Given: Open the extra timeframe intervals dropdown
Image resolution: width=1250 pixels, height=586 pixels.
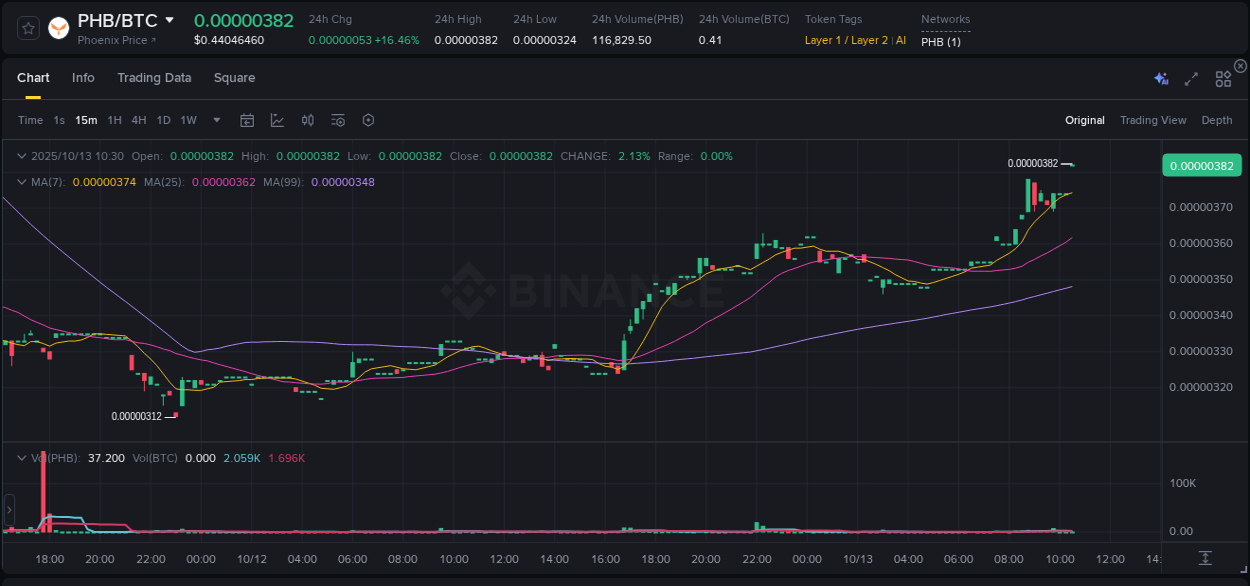Looking at the screenshot, I should [x=215, y=120].
